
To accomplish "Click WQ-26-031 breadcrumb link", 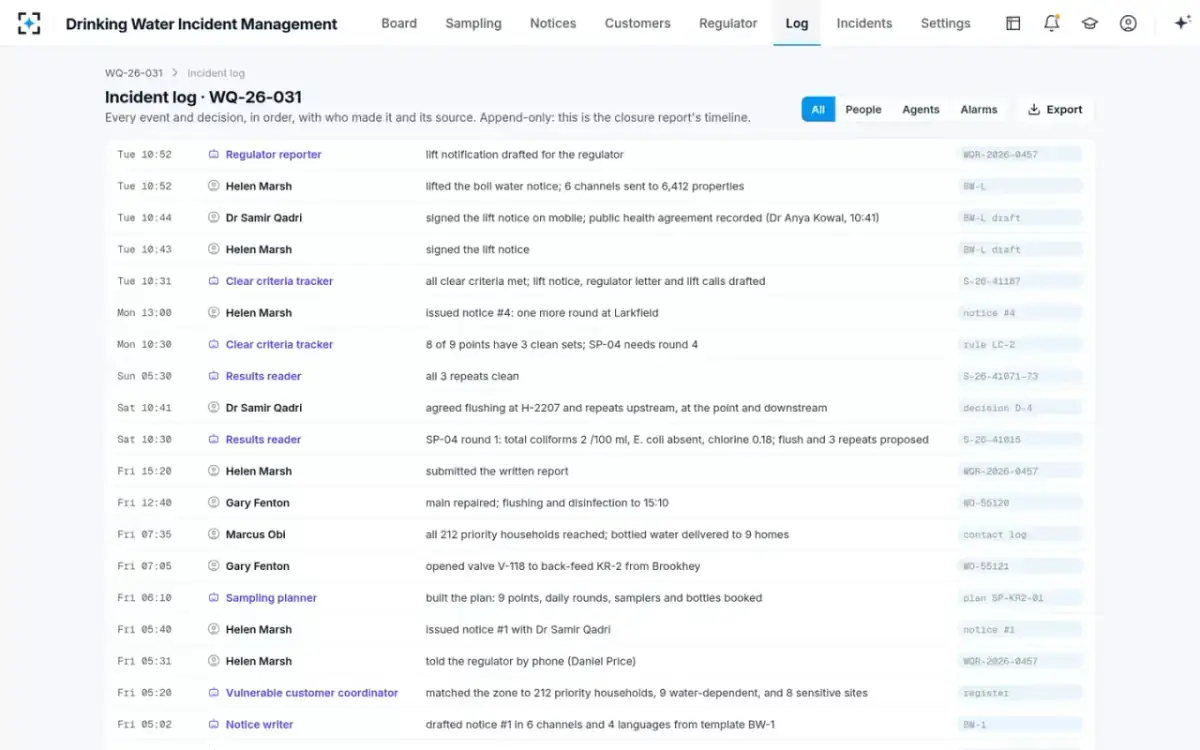I will [134, 73].
